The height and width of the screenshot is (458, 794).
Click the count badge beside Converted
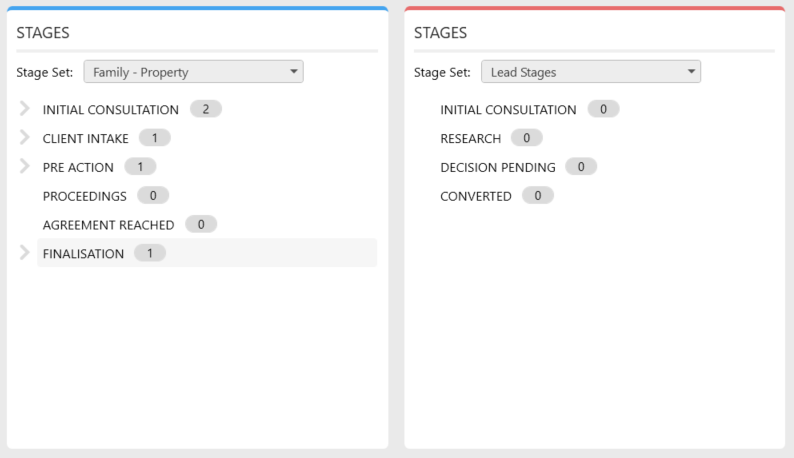click(538, 196)
